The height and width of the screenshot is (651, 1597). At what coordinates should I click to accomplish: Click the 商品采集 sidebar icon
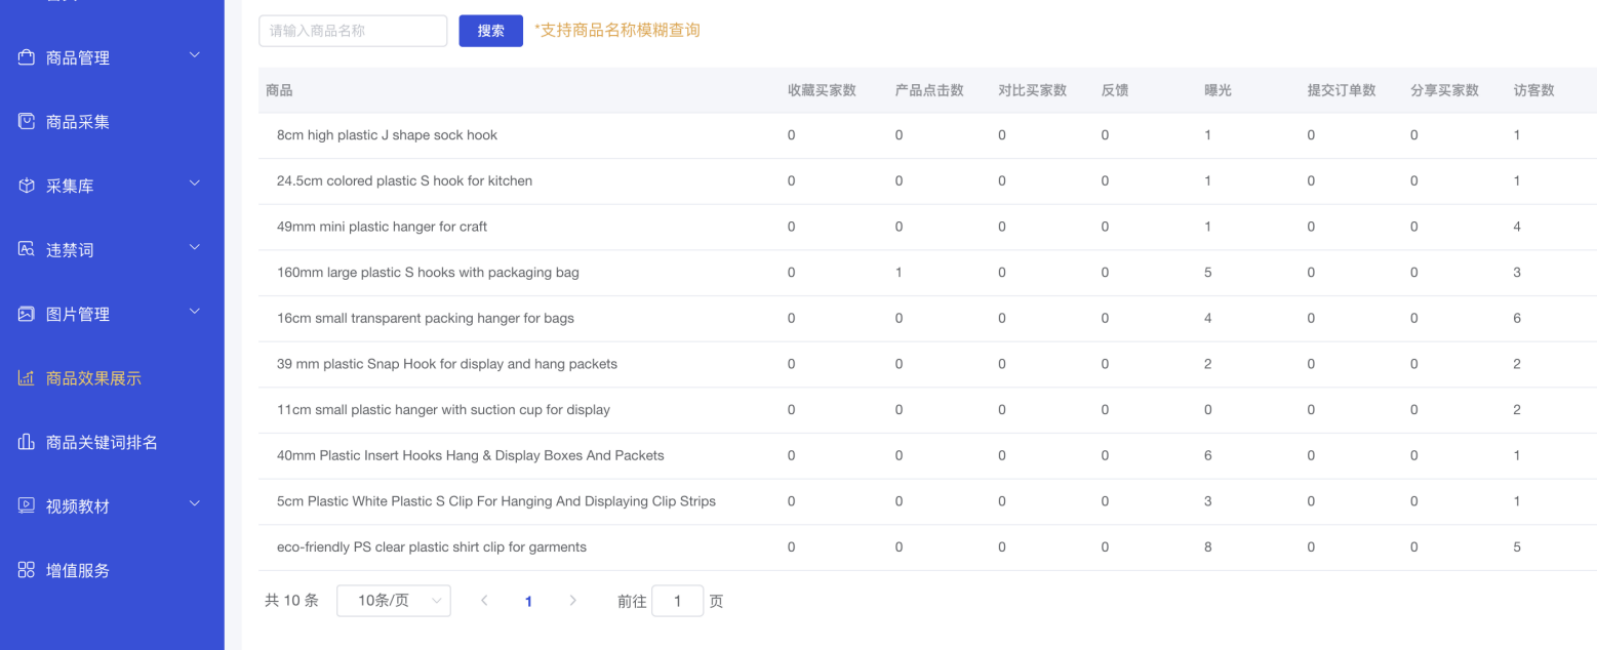coord(26,121)
